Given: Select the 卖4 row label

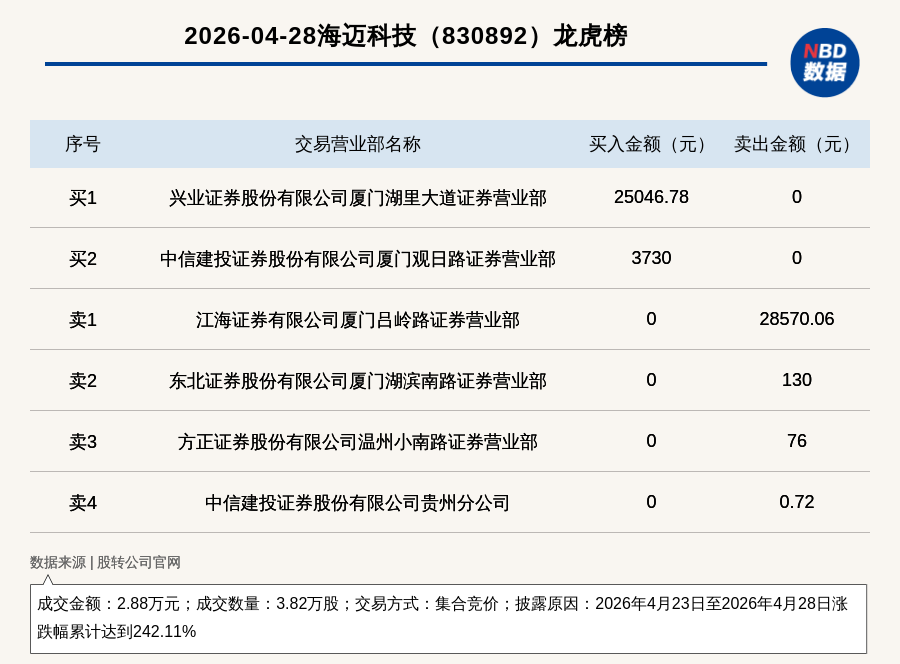Looking at the screenshot, I should [83, 503].
